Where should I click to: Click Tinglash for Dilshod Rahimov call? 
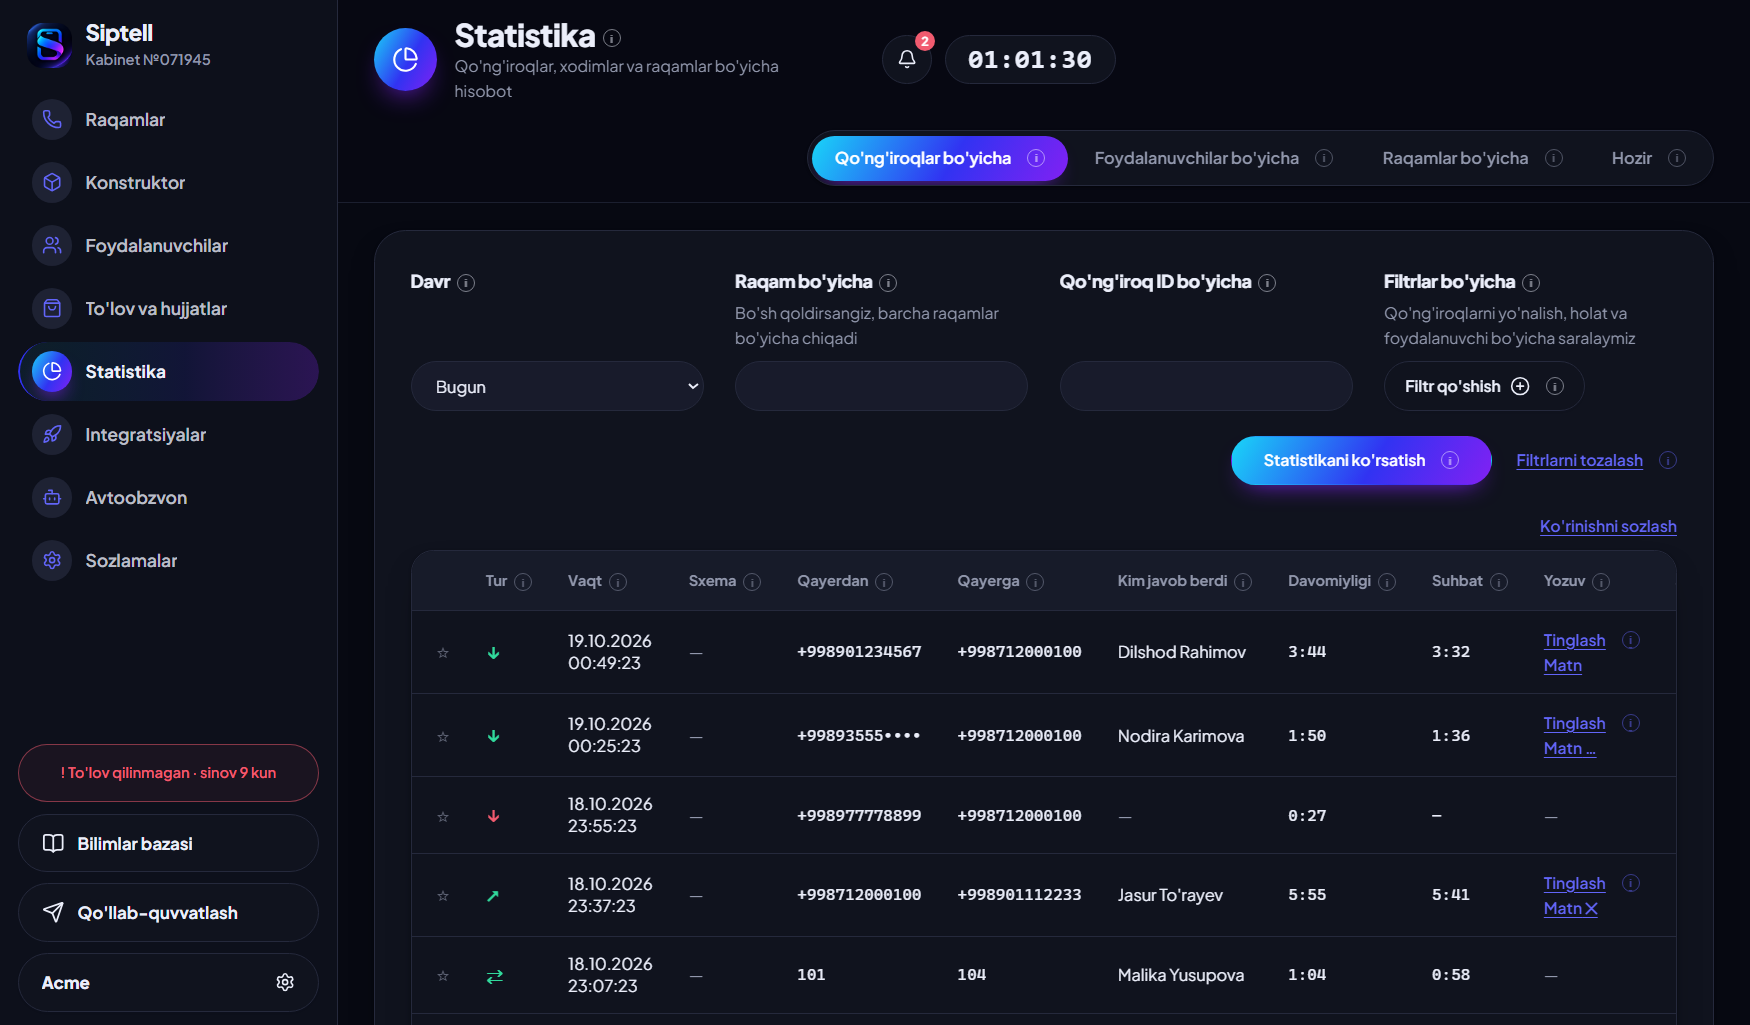1574,640
